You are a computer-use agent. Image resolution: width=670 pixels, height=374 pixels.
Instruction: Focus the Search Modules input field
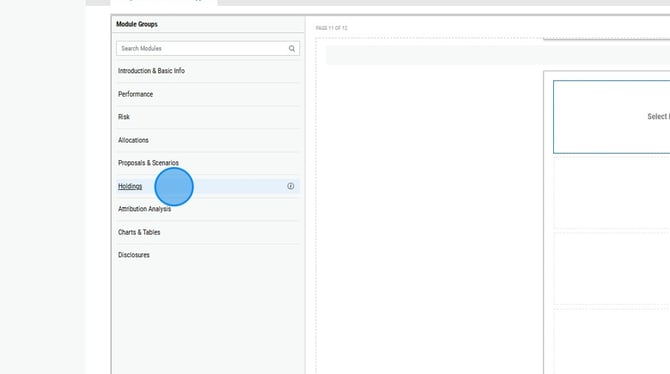tap(208, 48)
